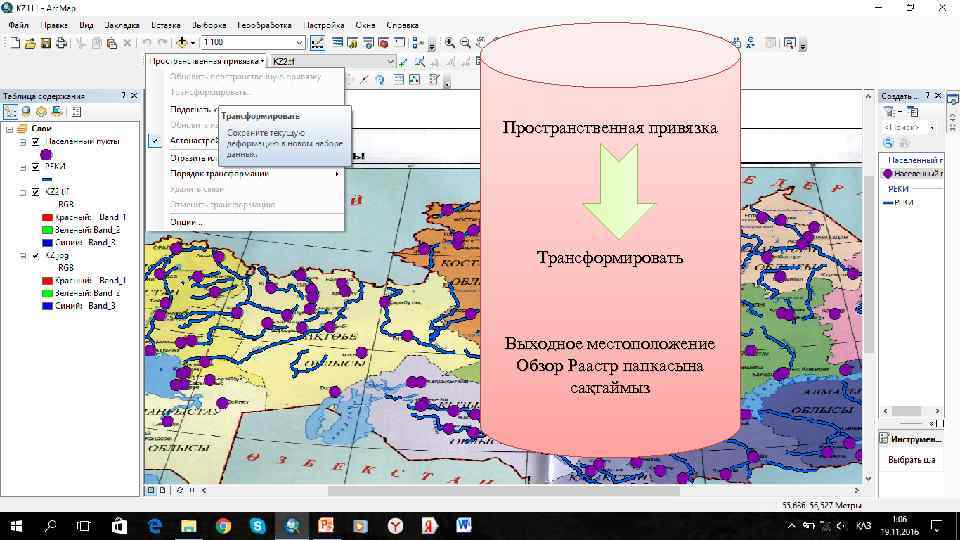960x540 pixels.
Task: Open the Пространственная привязка dropdown menu
Action: [207, 61]
